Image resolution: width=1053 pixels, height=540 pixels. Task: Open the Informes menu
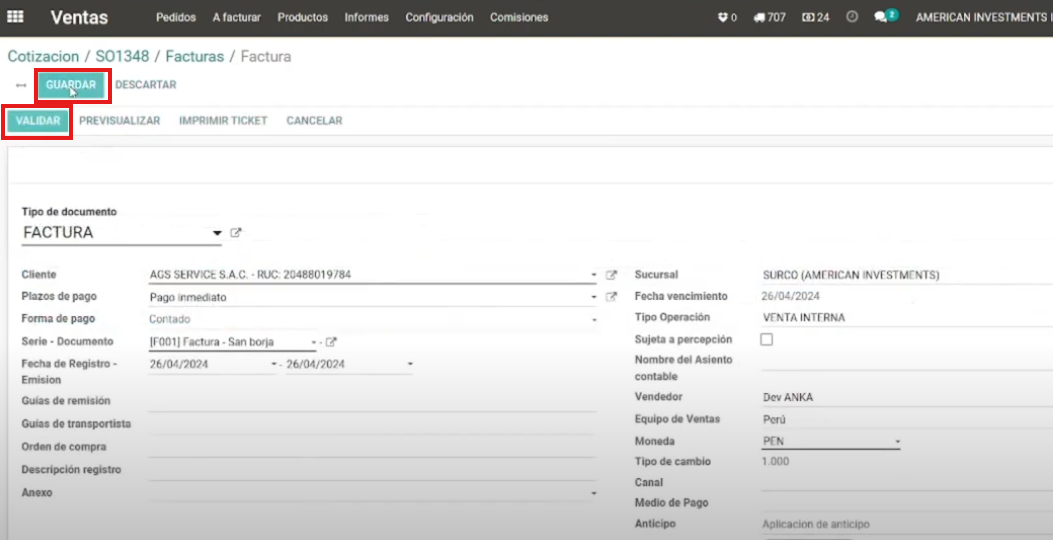(366, 18)
